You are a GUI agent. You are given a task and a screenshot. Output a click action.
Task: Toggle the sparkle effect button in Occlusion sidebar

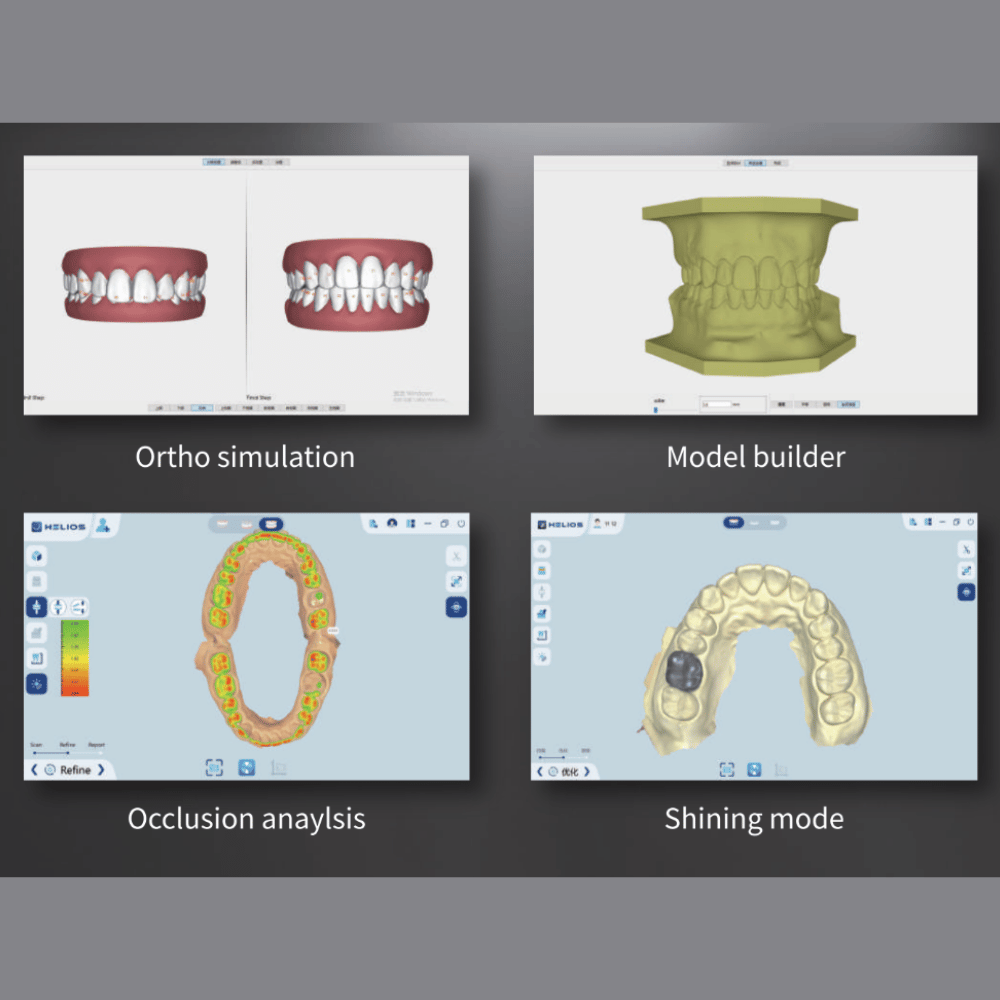(x=37, y=684)
